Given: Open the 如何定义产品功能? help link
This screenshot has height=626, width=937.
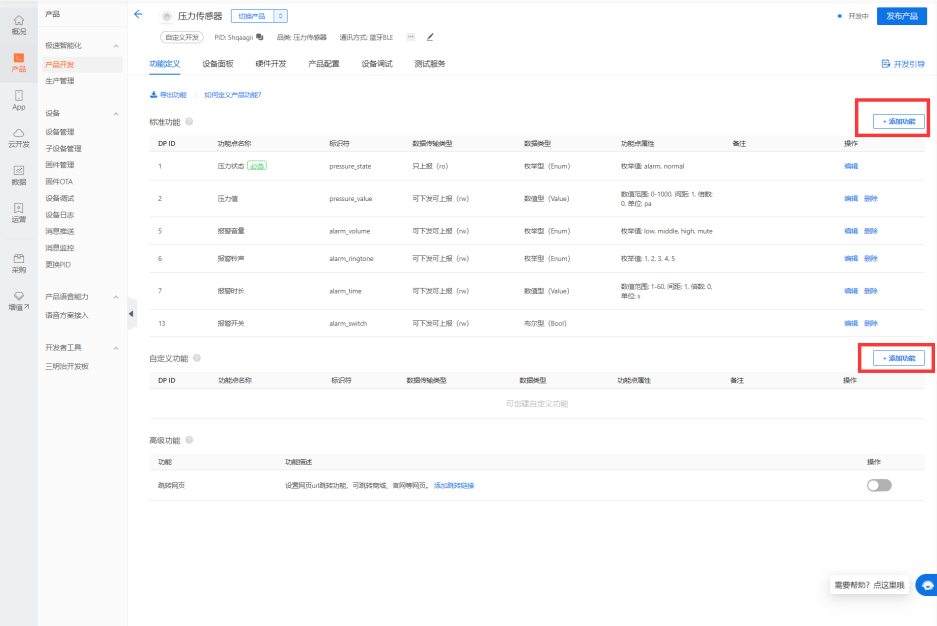Looking at the screenshot, I should pos(232,94).
